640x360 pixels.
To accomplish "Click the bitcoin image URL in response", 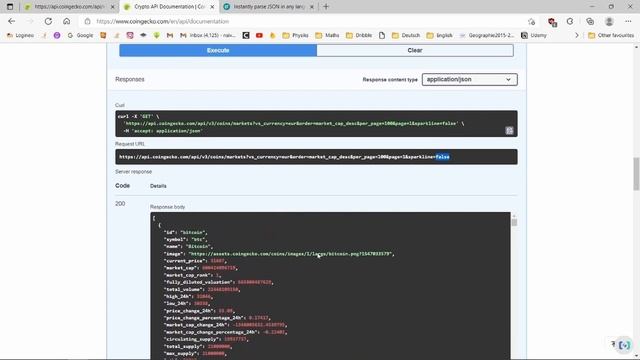I will [x=291, y=254].
